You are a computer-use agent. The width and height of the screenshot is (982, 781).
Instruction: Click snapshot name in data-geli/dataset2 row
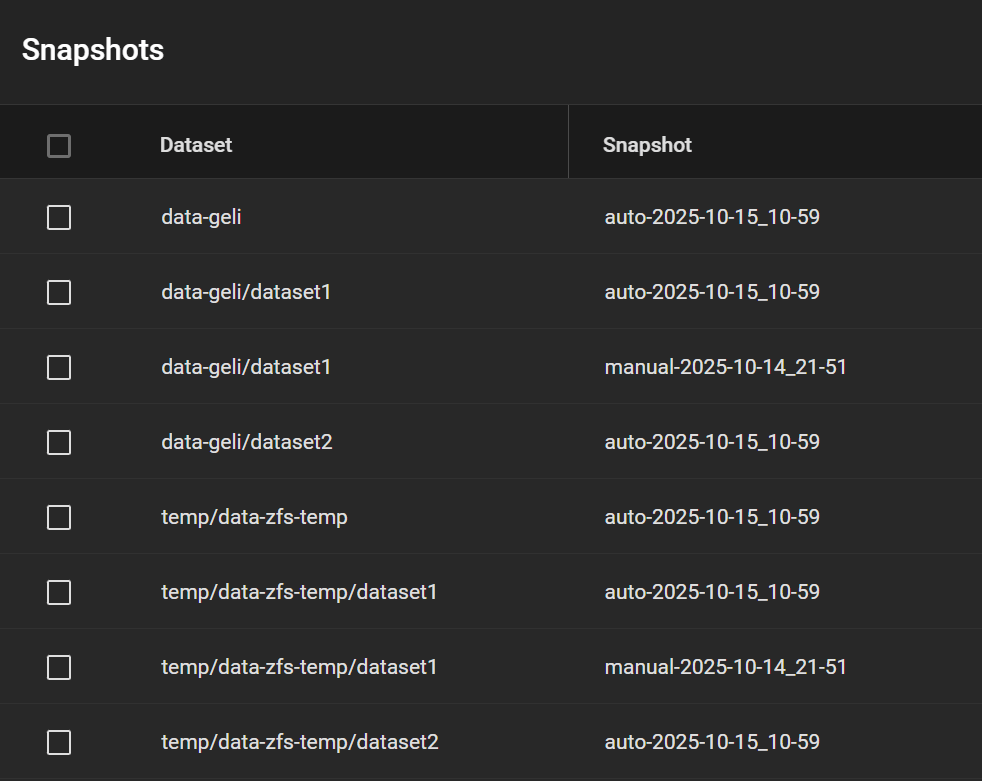712,442
